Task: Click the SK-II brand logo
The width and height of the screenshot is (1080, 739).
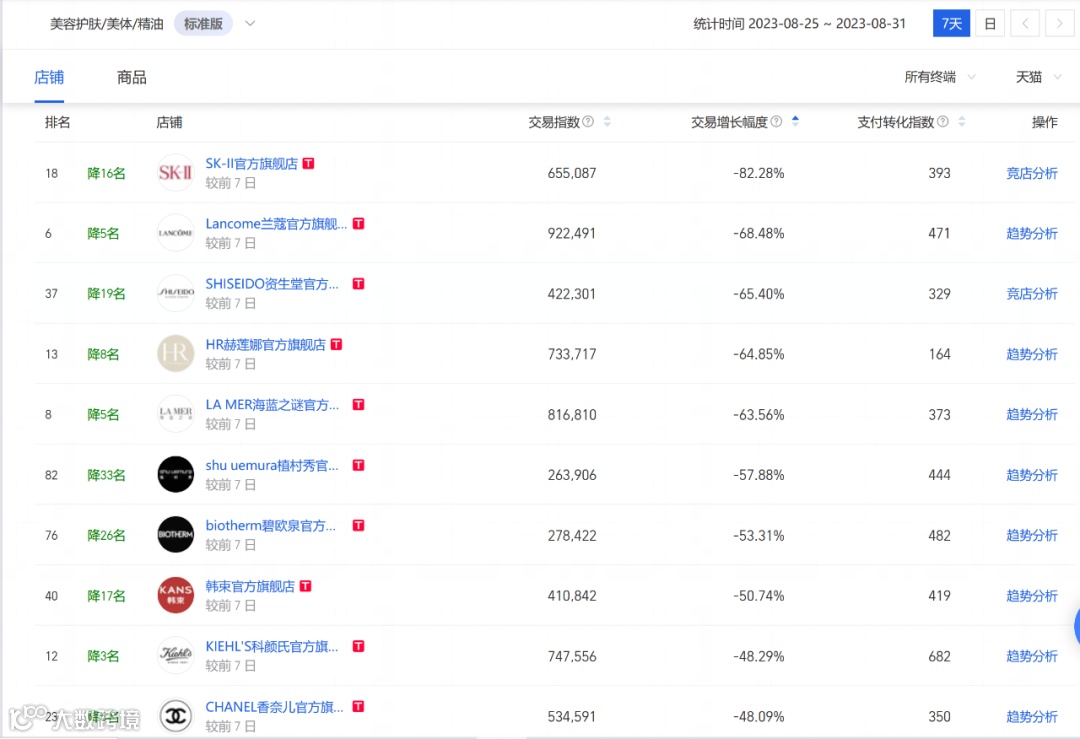Action: pyautogui.click(x=176, y=172)
